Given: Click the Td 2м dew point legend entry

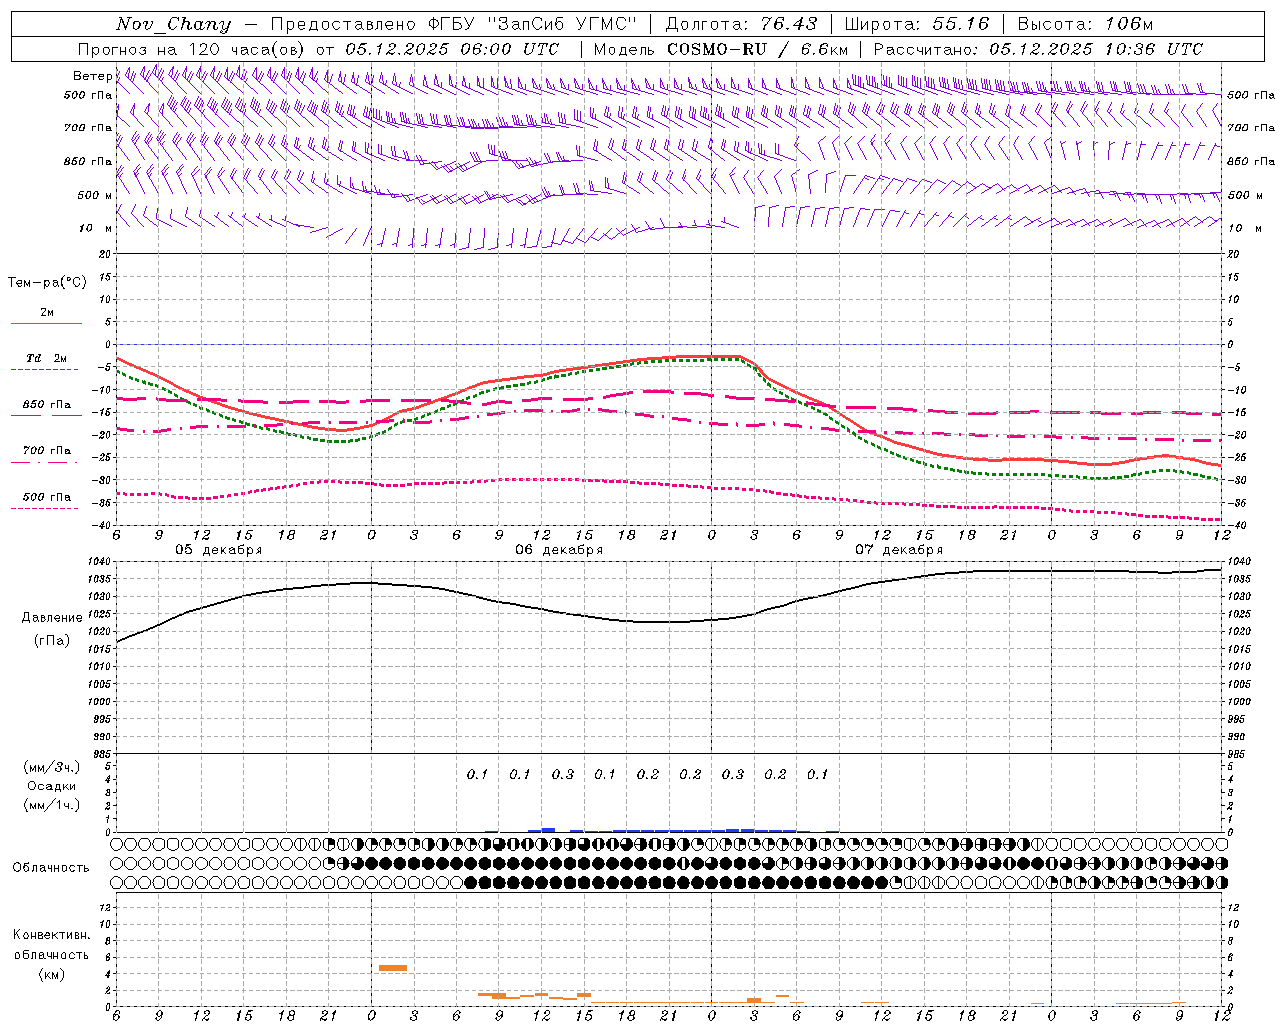Looking at the screenshot, I should coord(46,358).
